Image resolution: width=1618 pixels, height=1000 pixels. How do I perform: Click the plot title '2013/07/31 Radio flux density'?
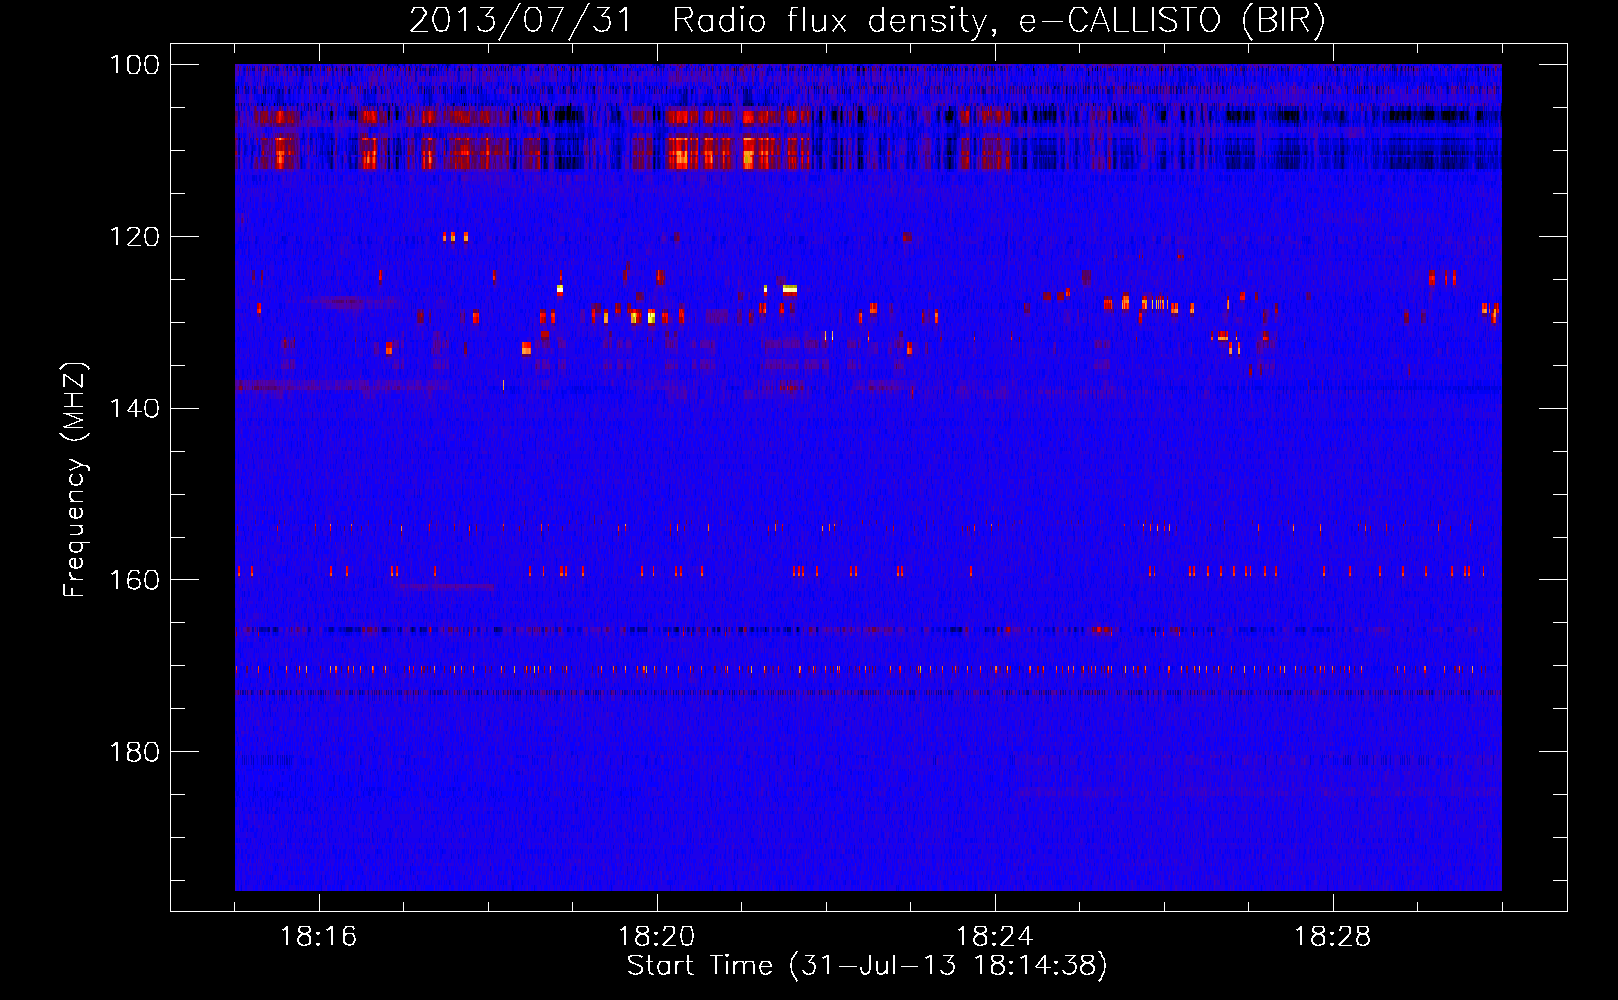tap(868, 21)
